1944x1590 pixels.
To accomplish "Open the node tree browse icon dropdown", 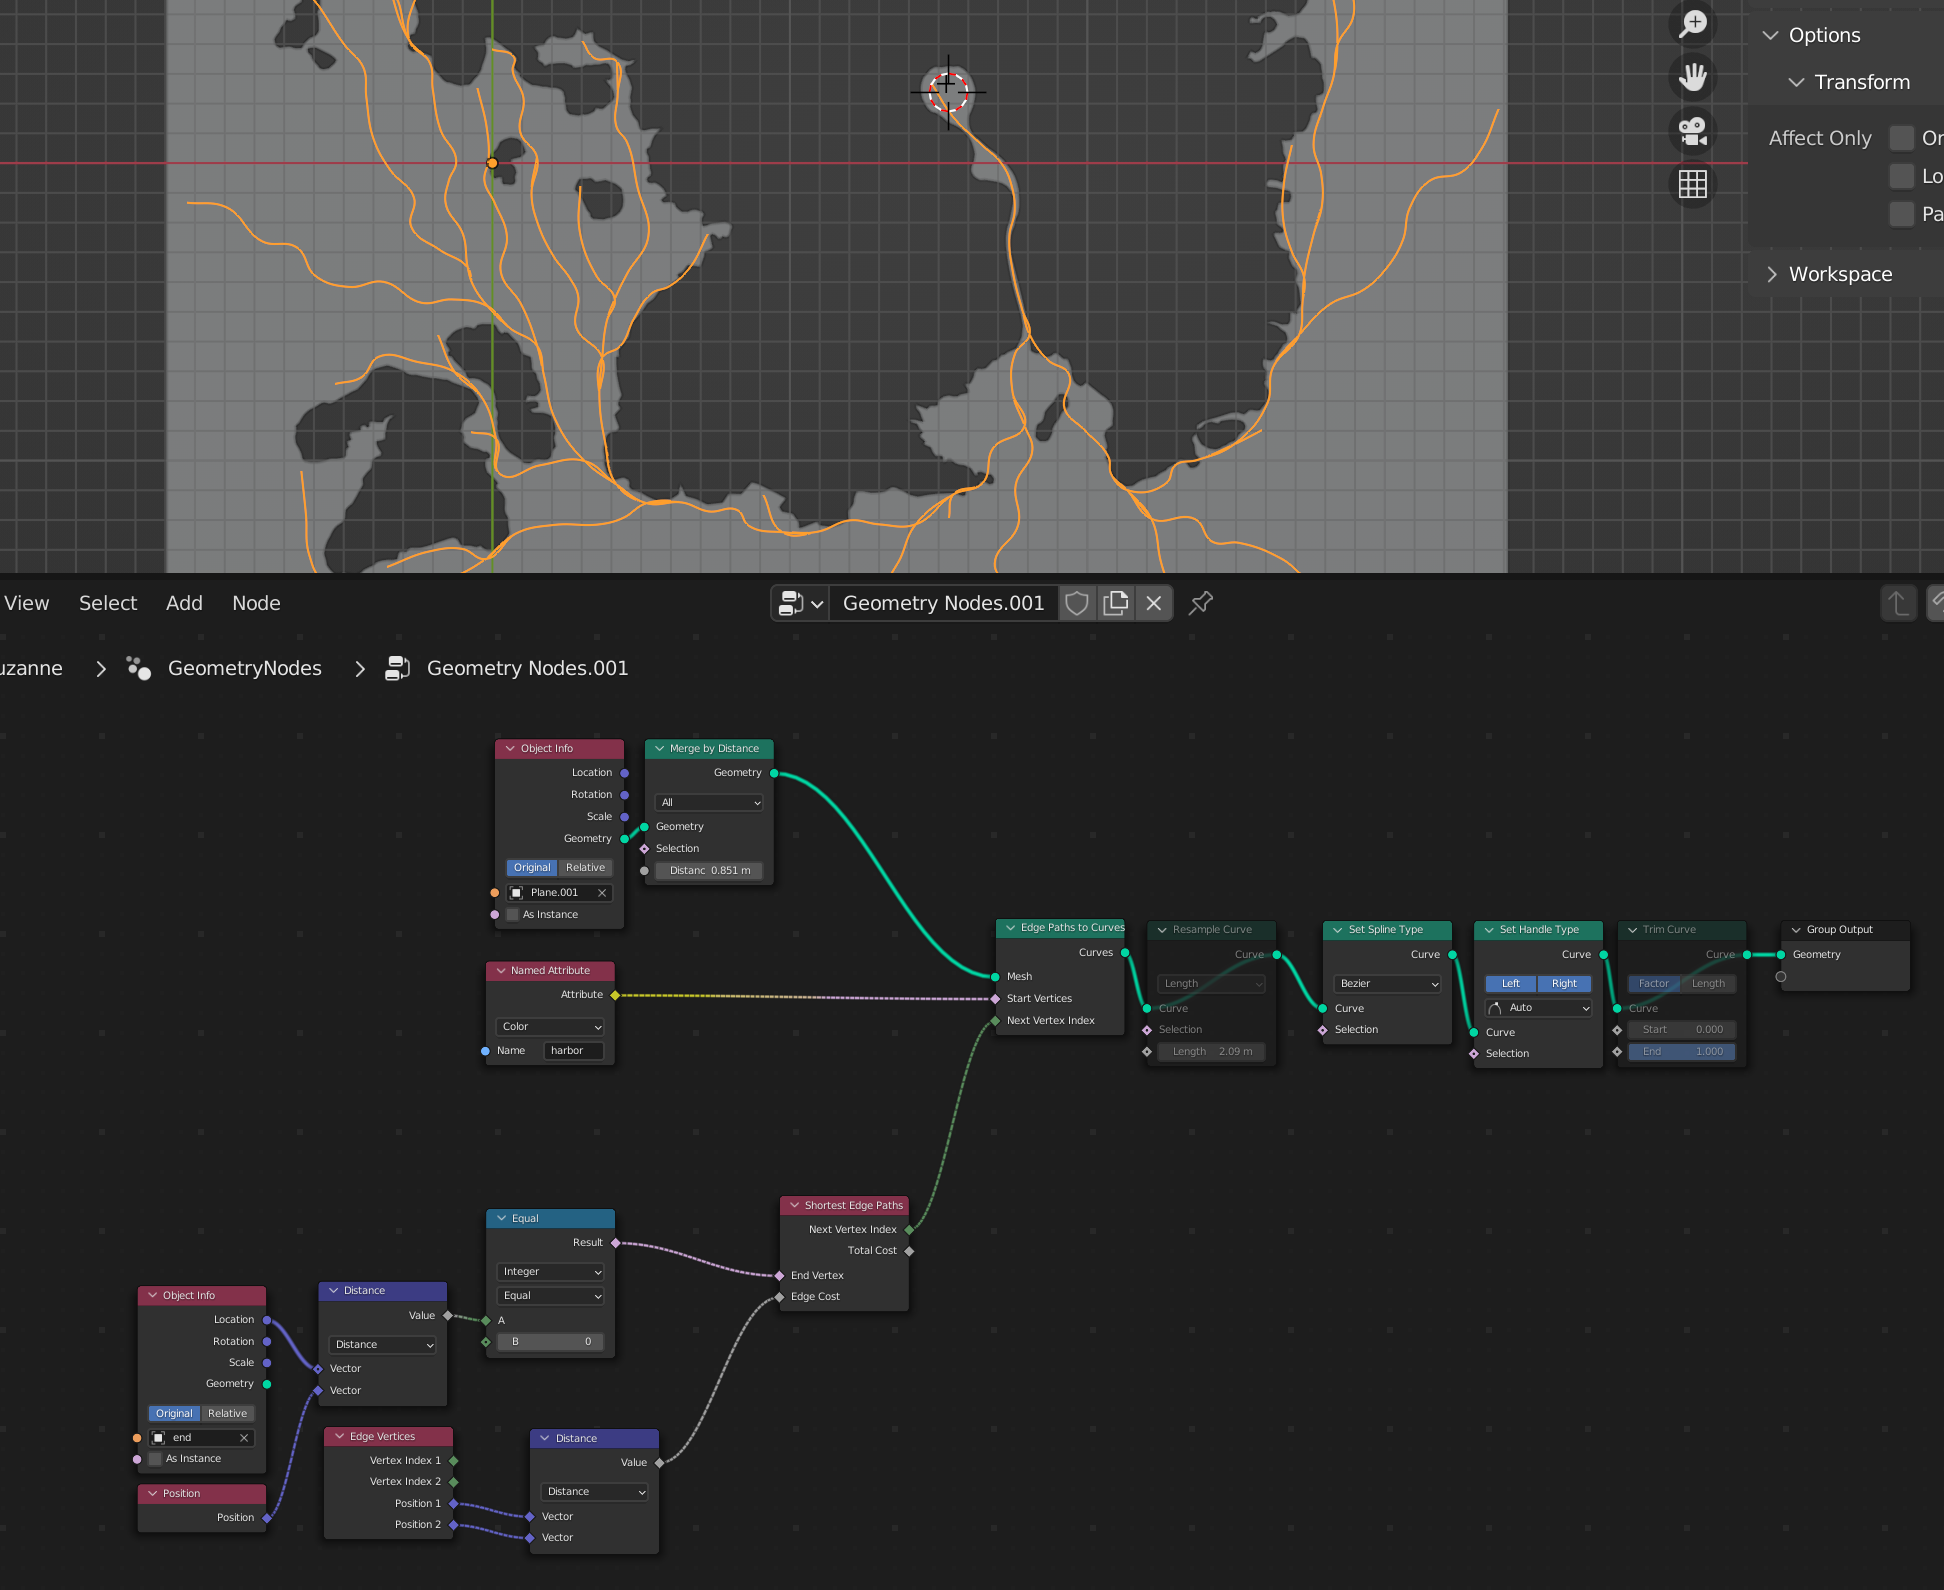I will [800, 603].
